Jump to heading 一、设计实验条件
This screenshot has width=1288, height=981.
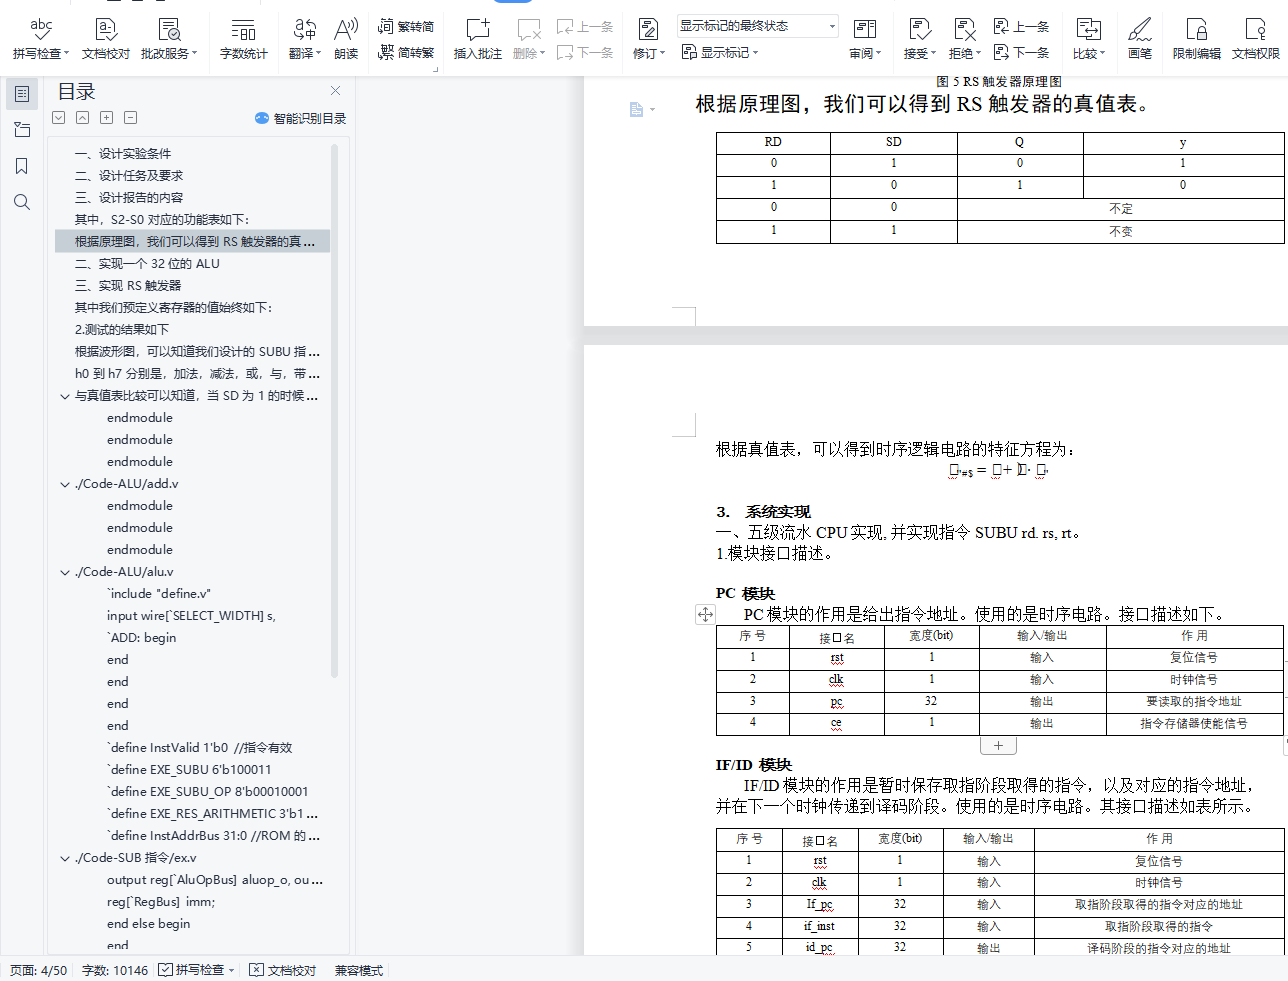pos(123,153)
